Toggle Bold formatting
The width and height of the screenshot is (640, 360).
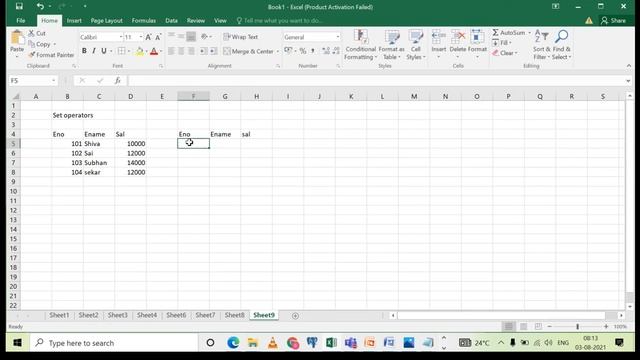point(84,51)
